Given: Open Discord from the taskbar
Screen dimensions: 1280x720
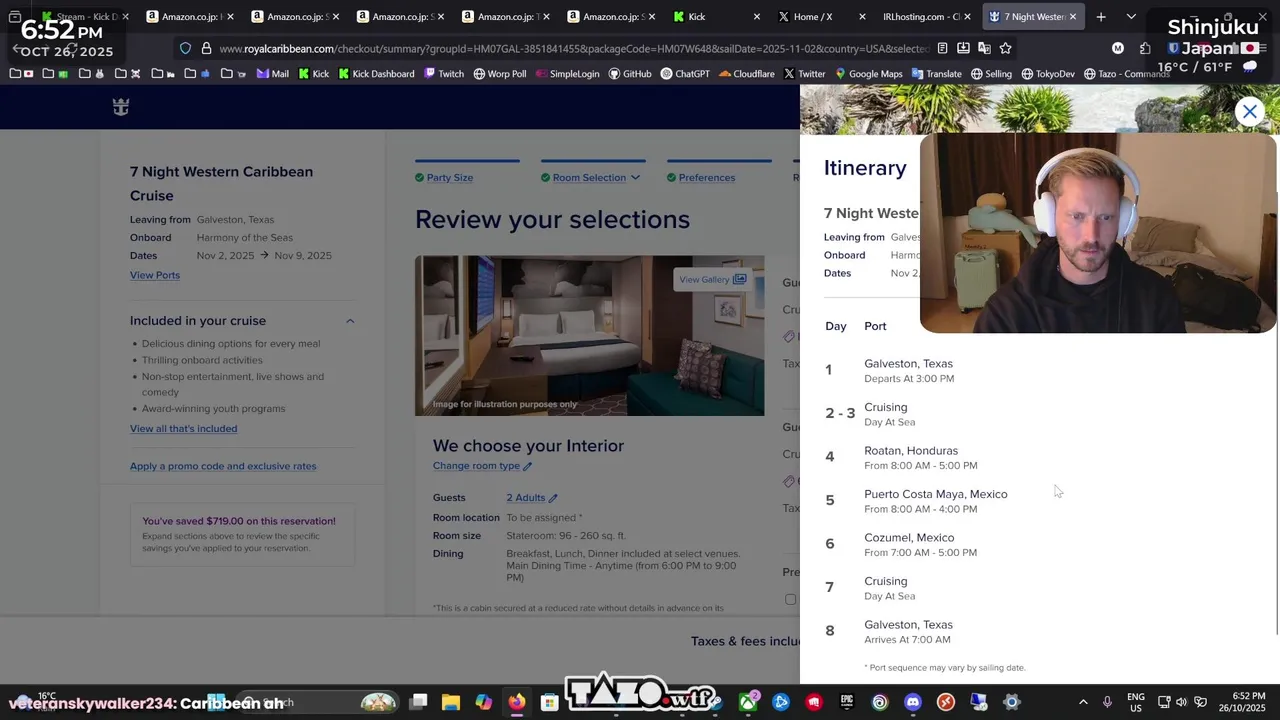Looking at the screenshot, I should (913, 702).
